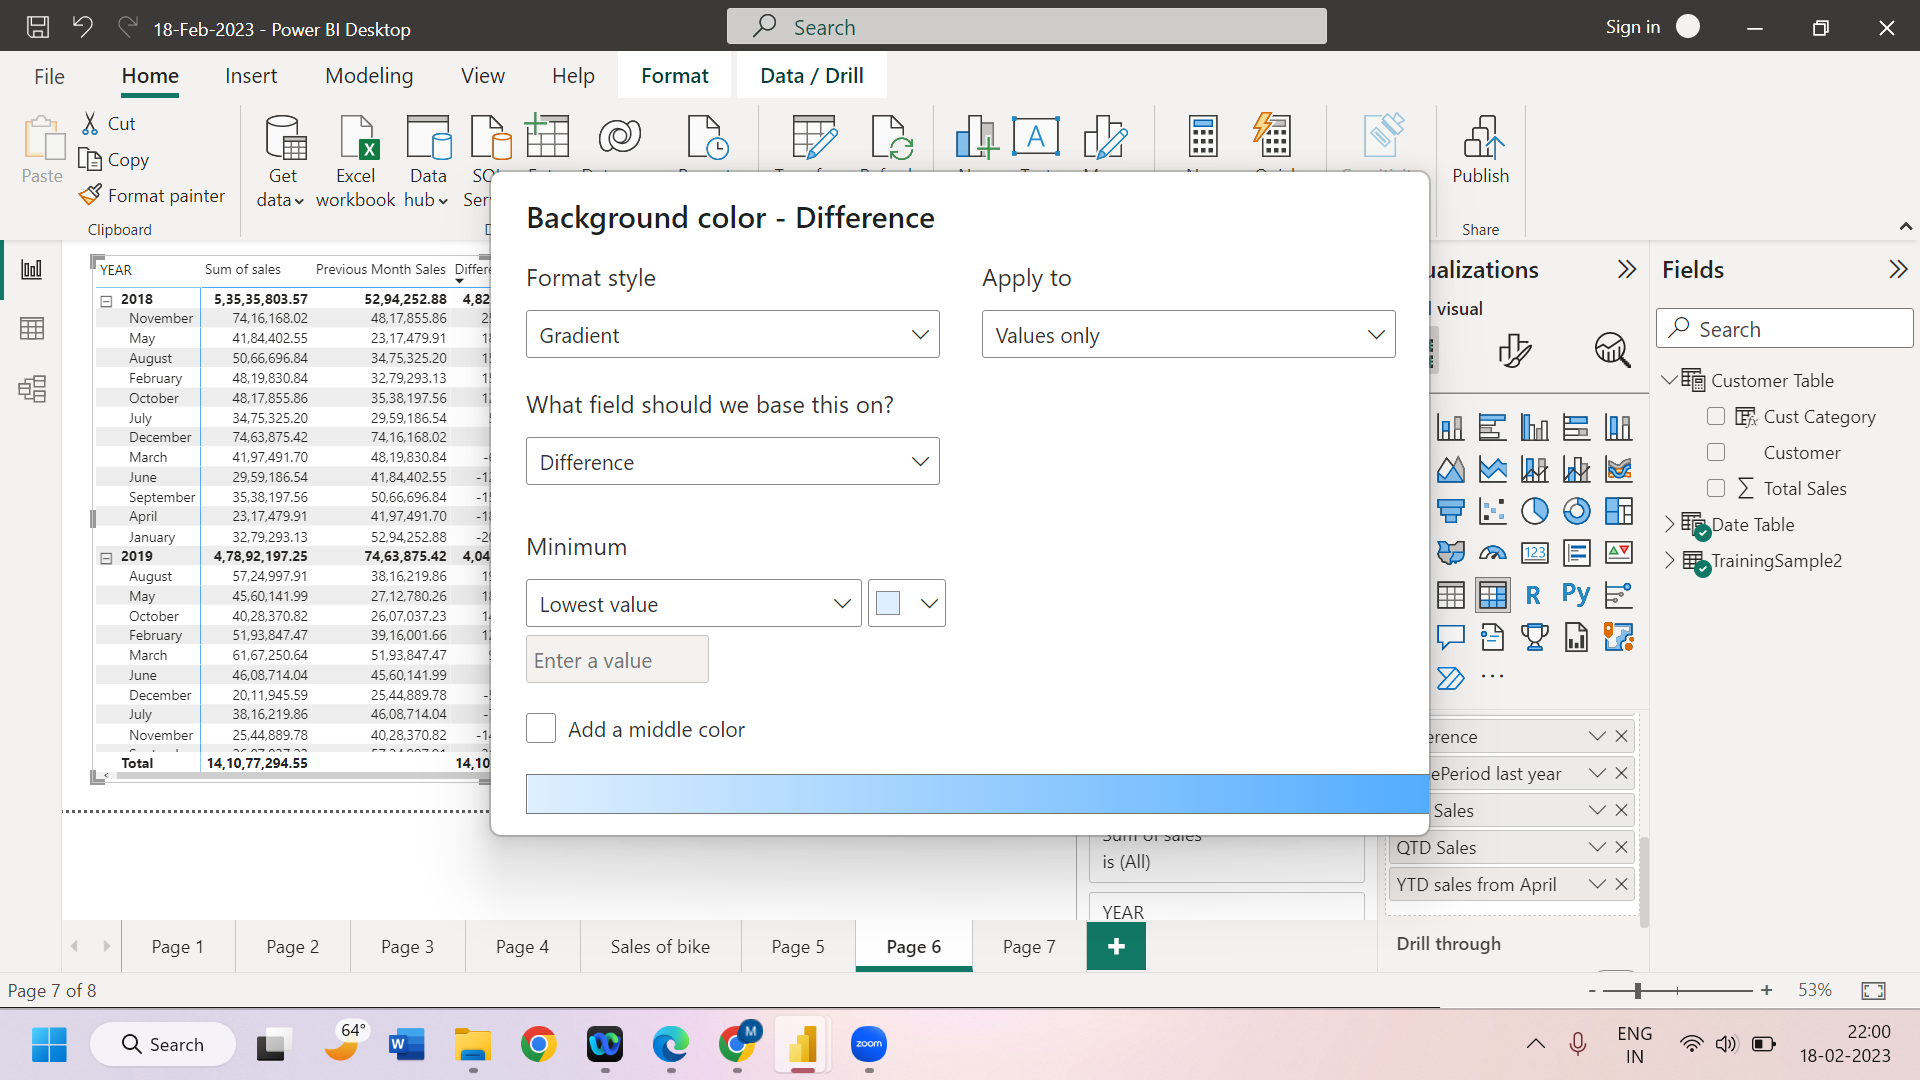Open Model view icon in sidebar

point(32,388)
